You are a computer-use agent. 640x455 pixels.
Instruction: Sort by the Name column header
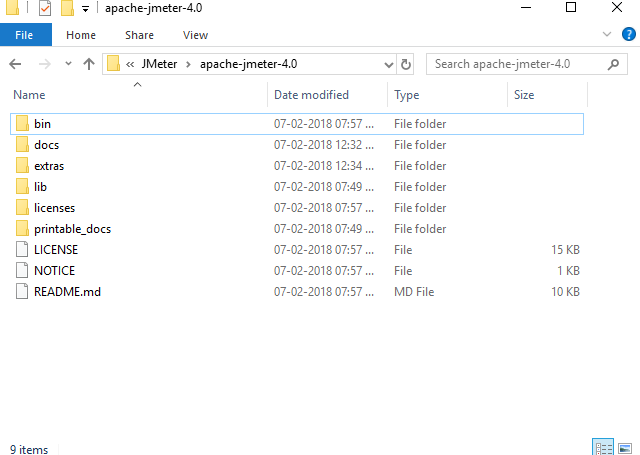click(x=139, y=95)
